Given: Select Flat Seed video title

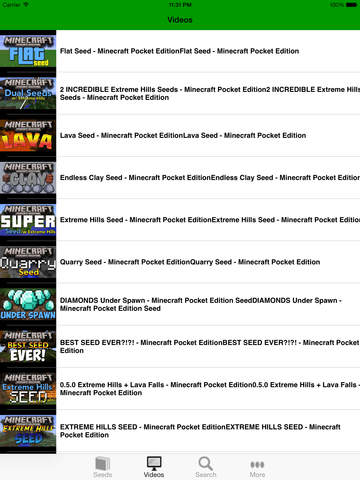Looking at the screenshot, I should (179, 51).
